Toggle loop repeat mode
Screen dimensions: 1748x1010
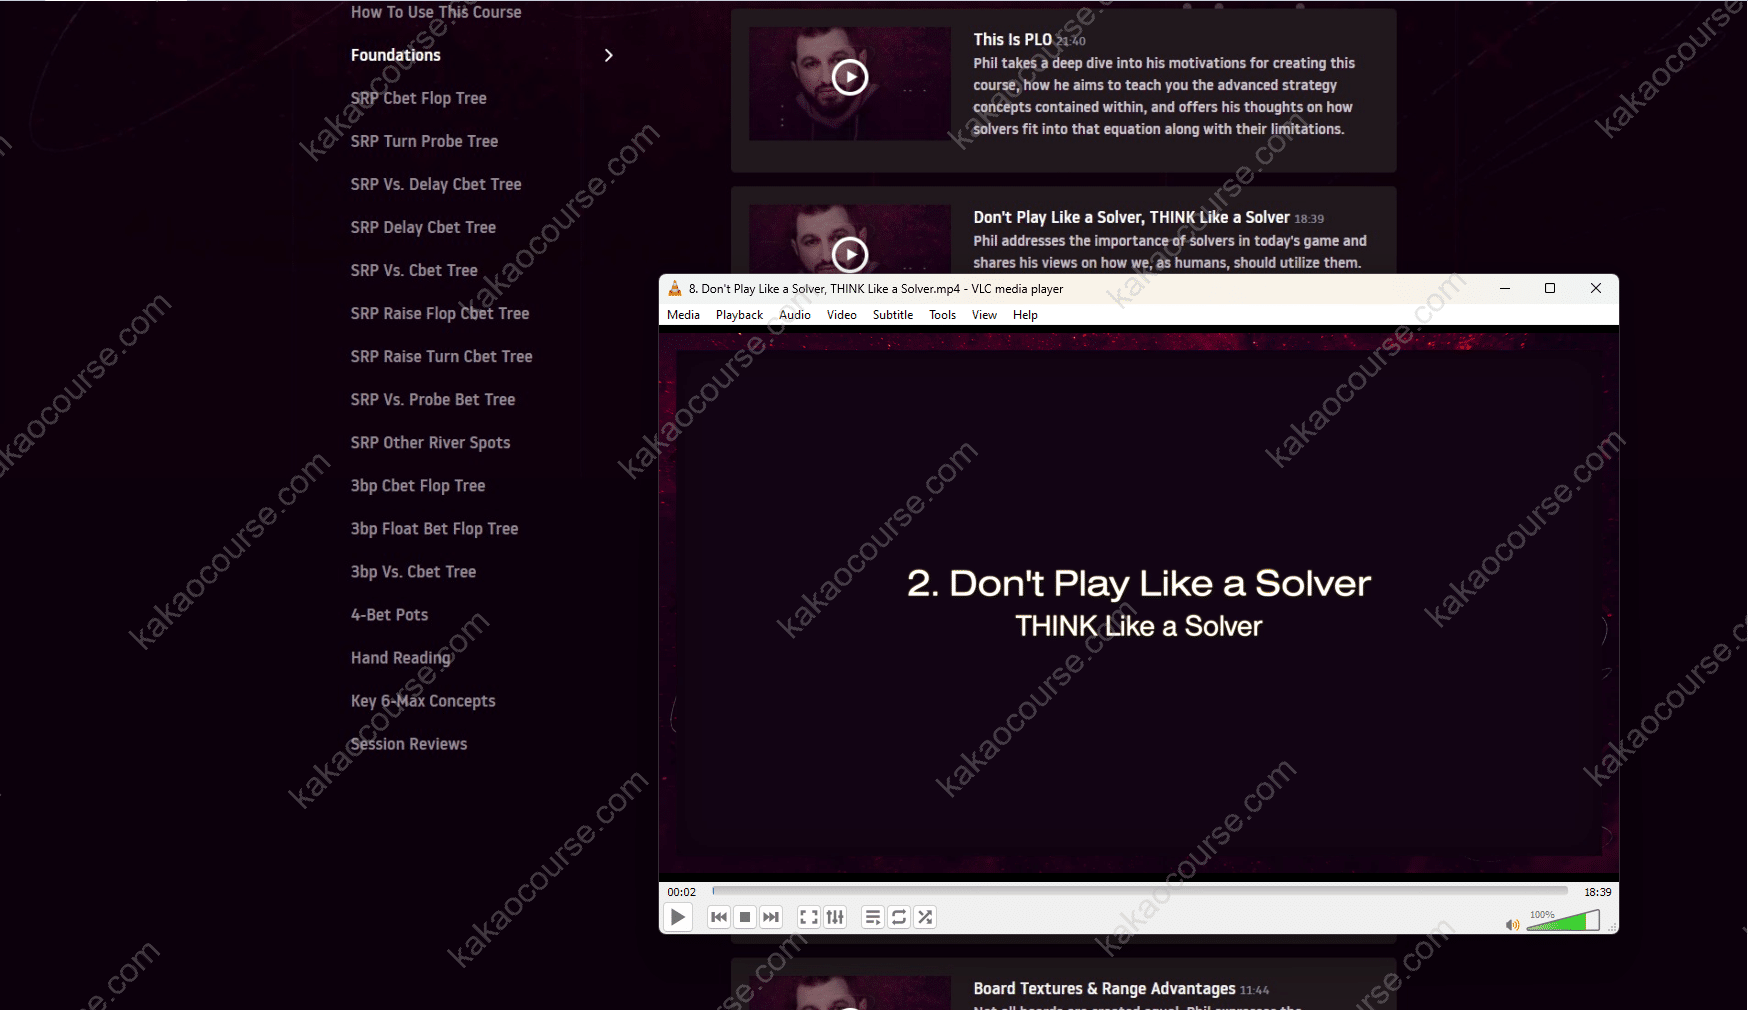[x=899, y=917]
